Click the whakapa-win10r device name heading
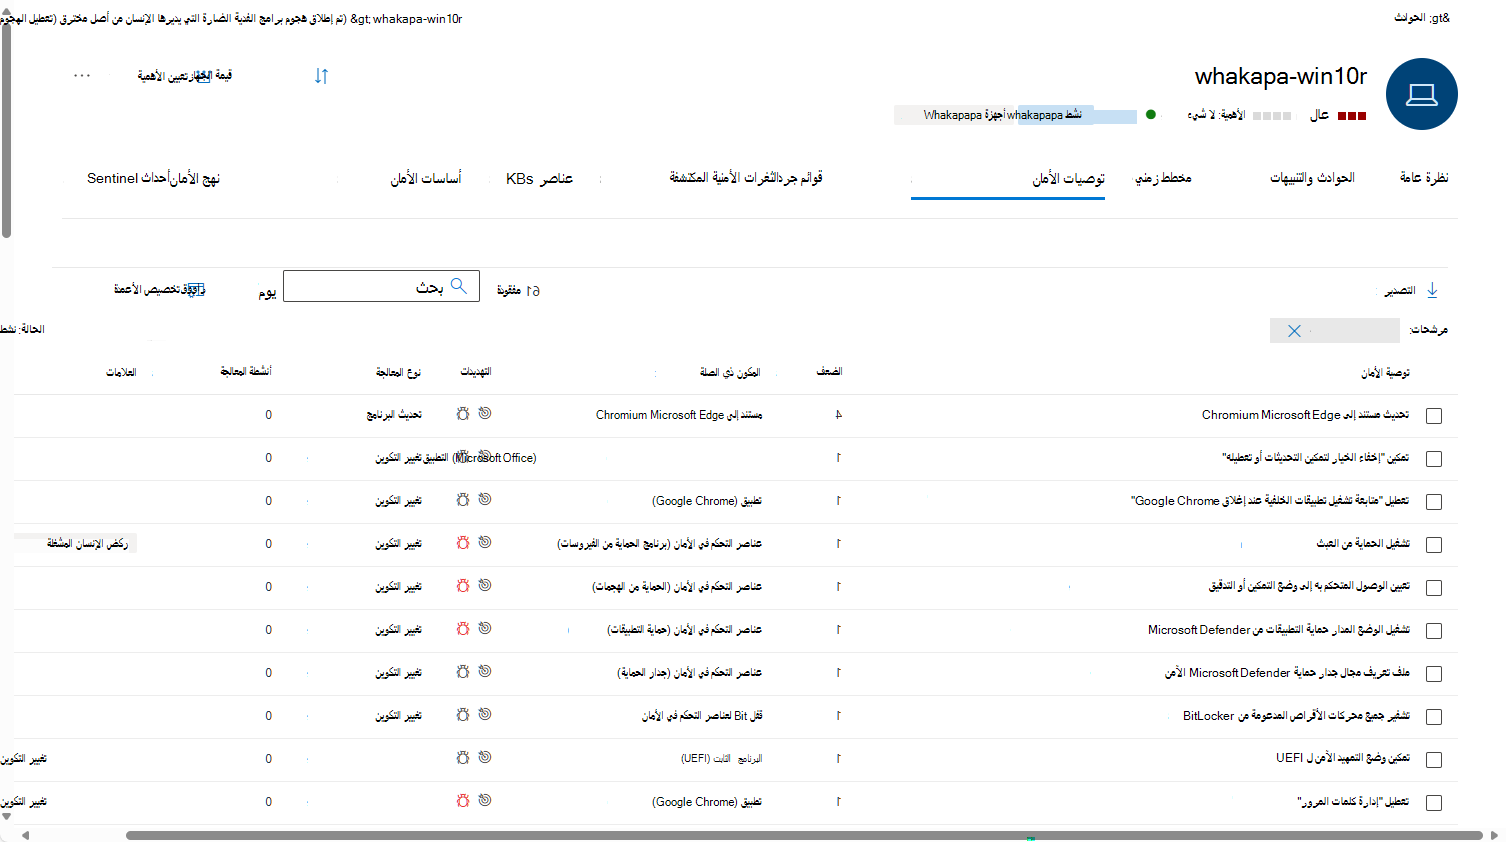Screen dimensions: 1506x842 click(1281, 76)
